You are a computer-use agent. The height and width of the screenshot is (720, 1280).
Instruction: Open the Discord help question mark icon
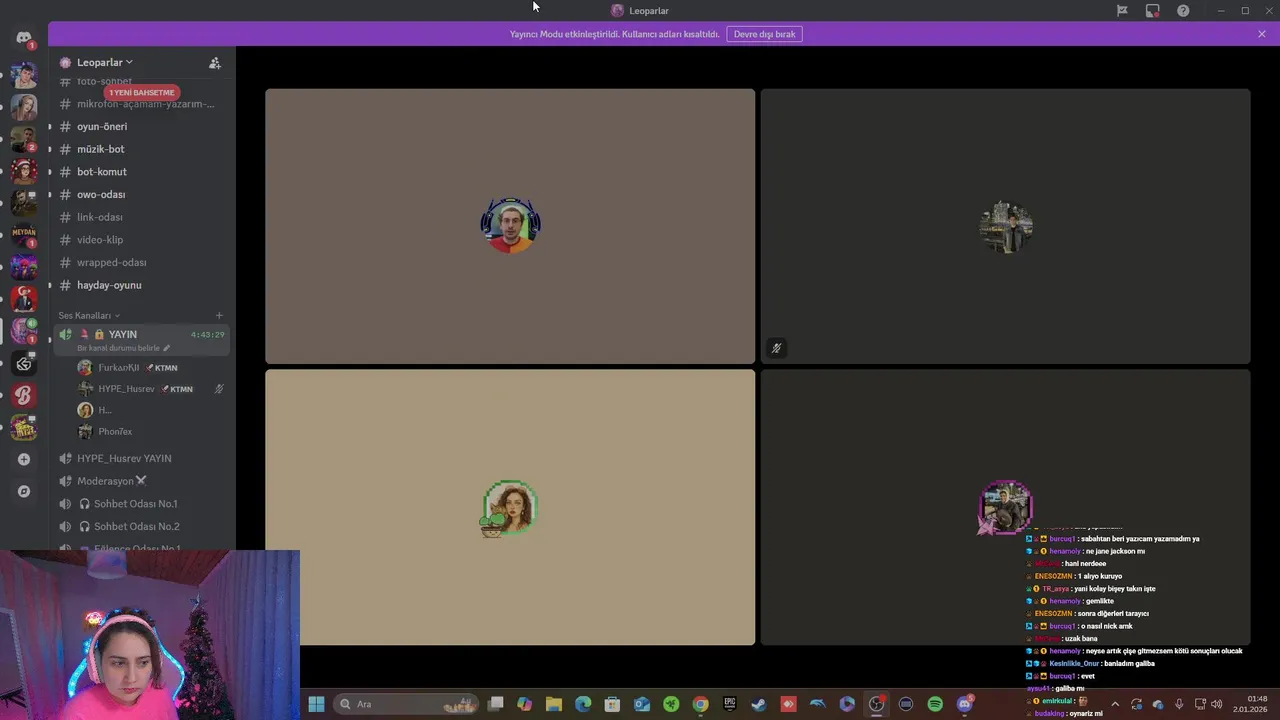pos(1183,10)
